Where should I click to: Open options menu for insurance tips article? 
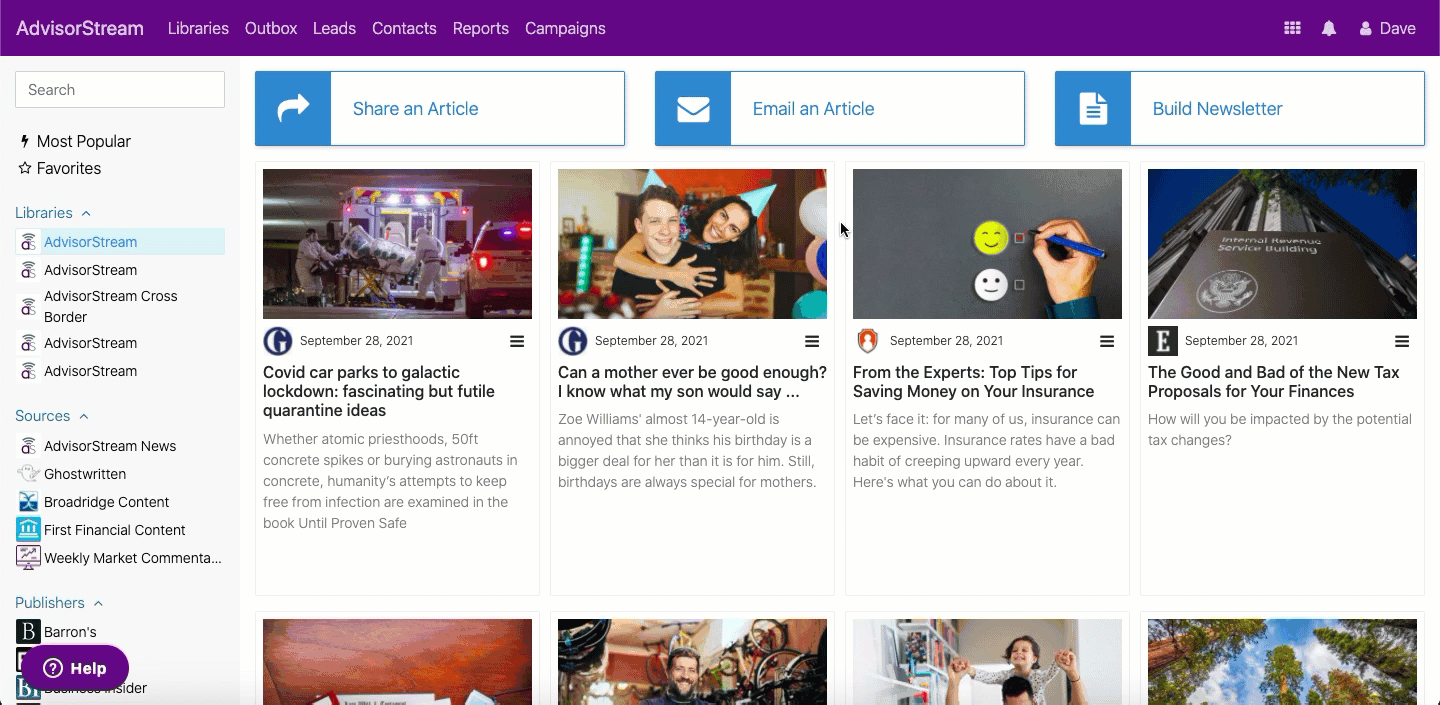pos(1107,342)
